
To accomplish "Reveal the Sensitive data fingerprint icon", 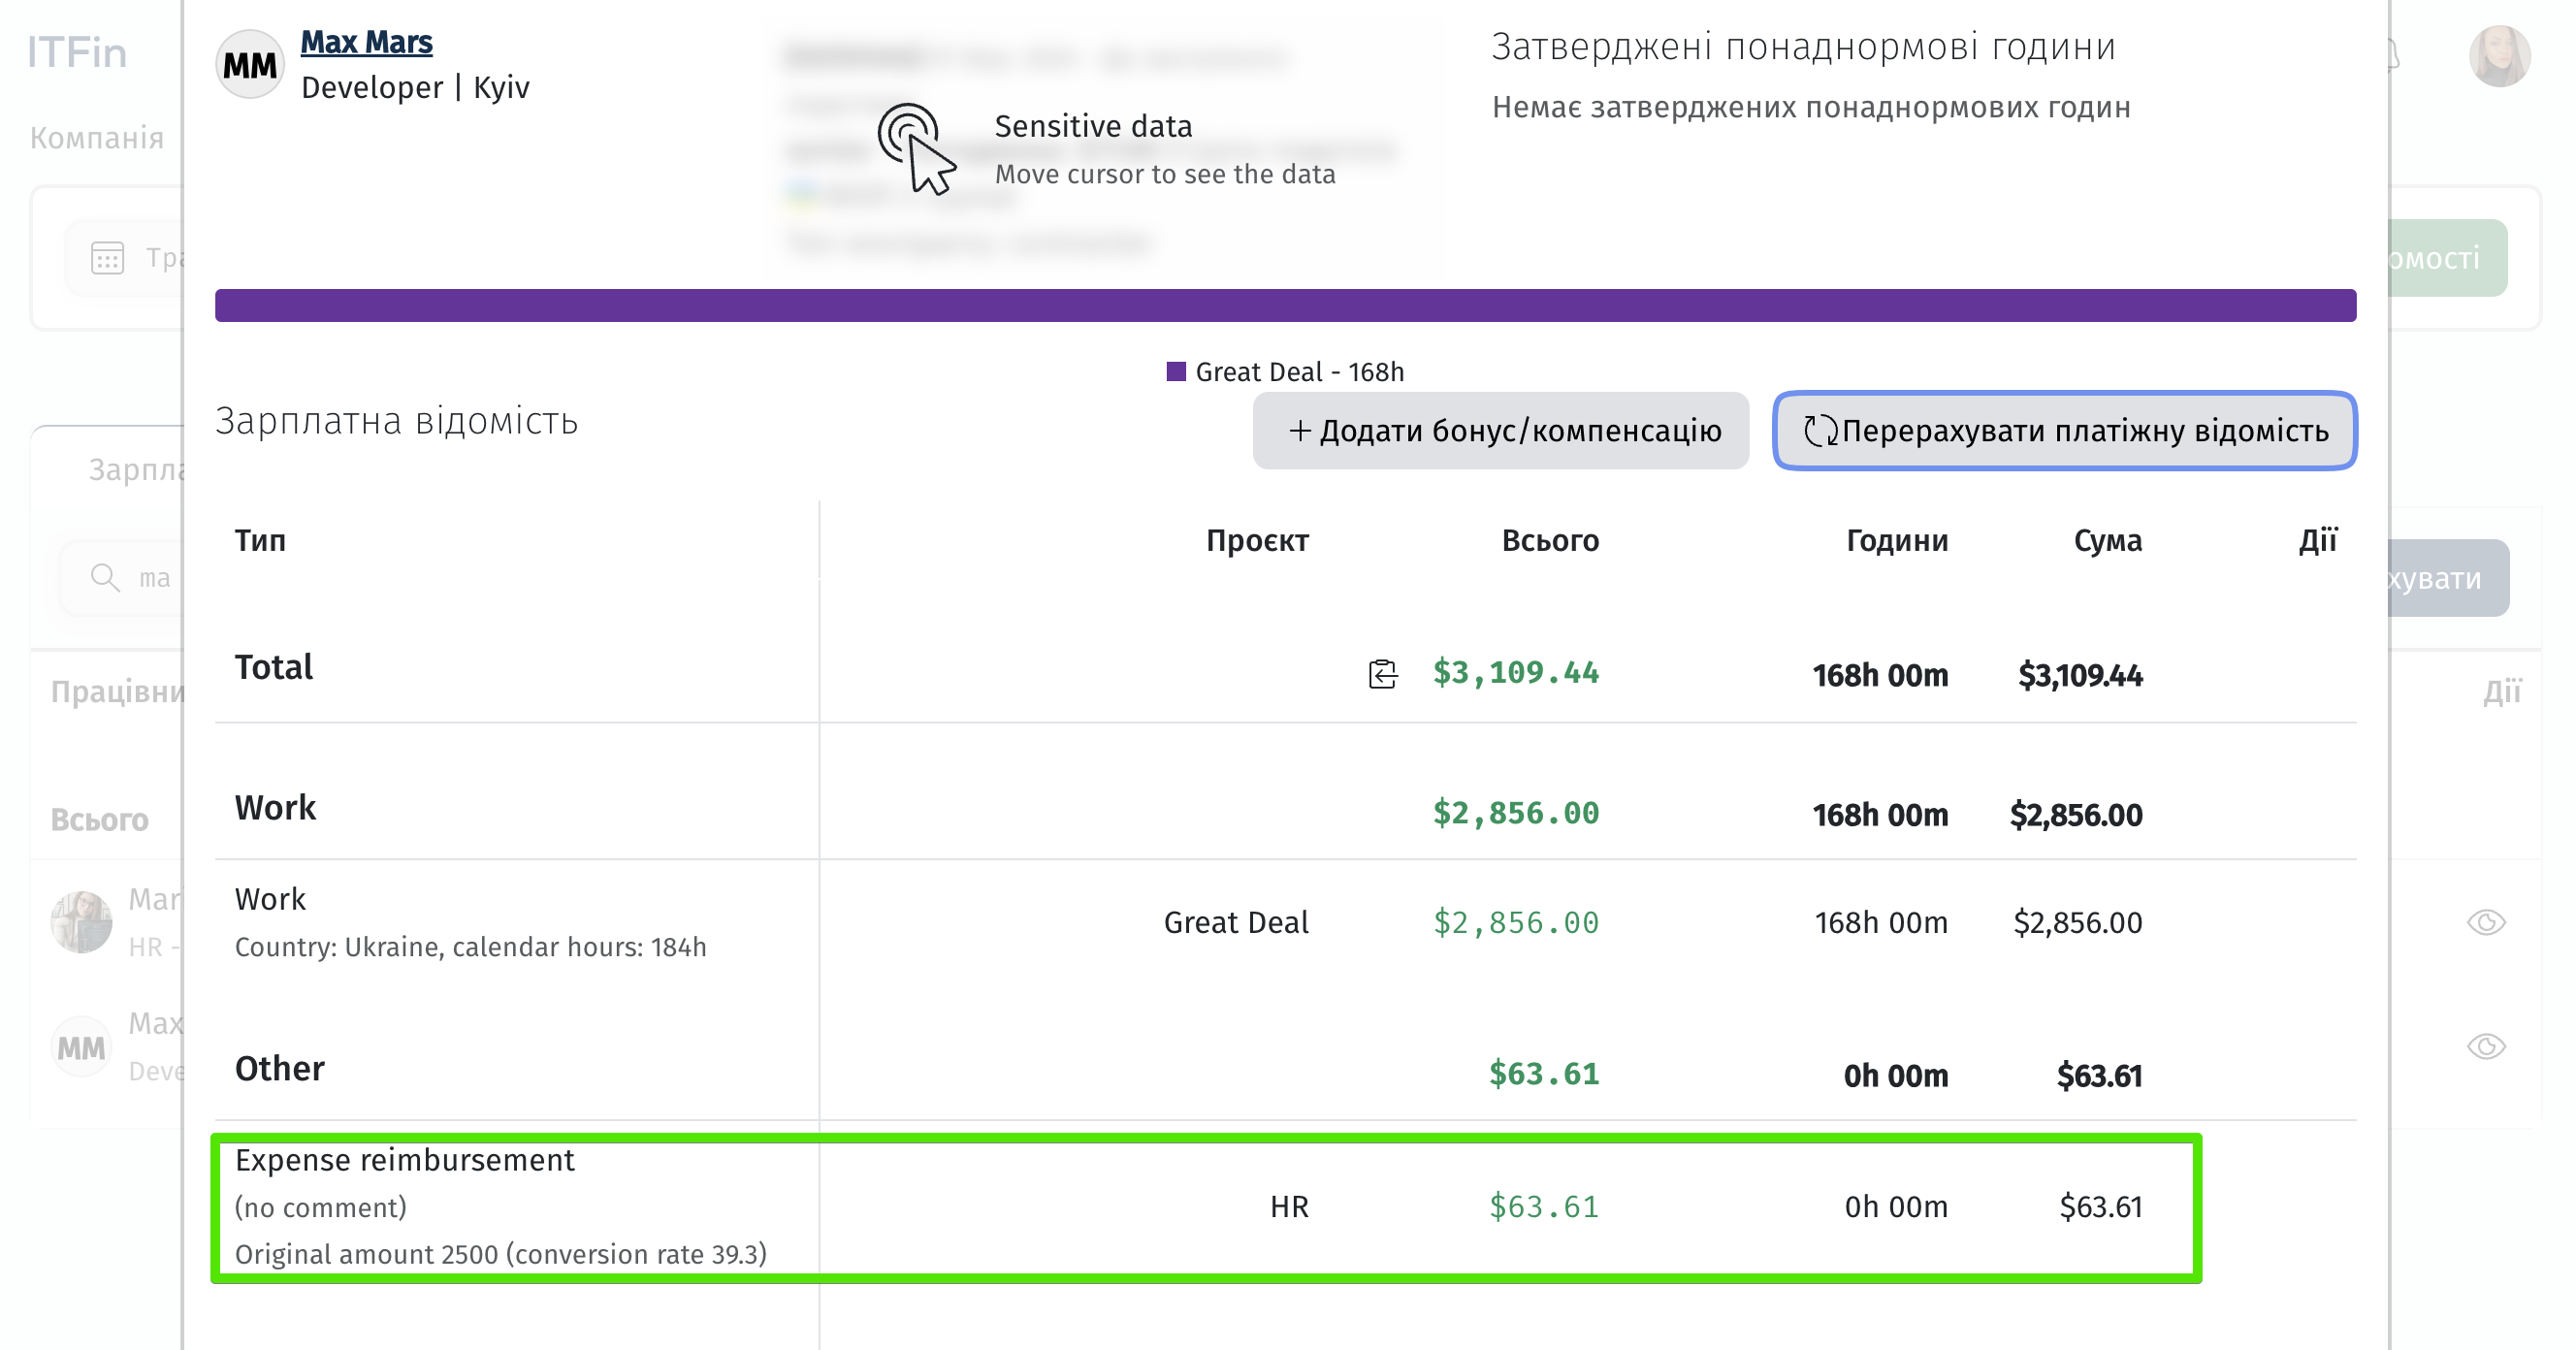I will 915,148.
